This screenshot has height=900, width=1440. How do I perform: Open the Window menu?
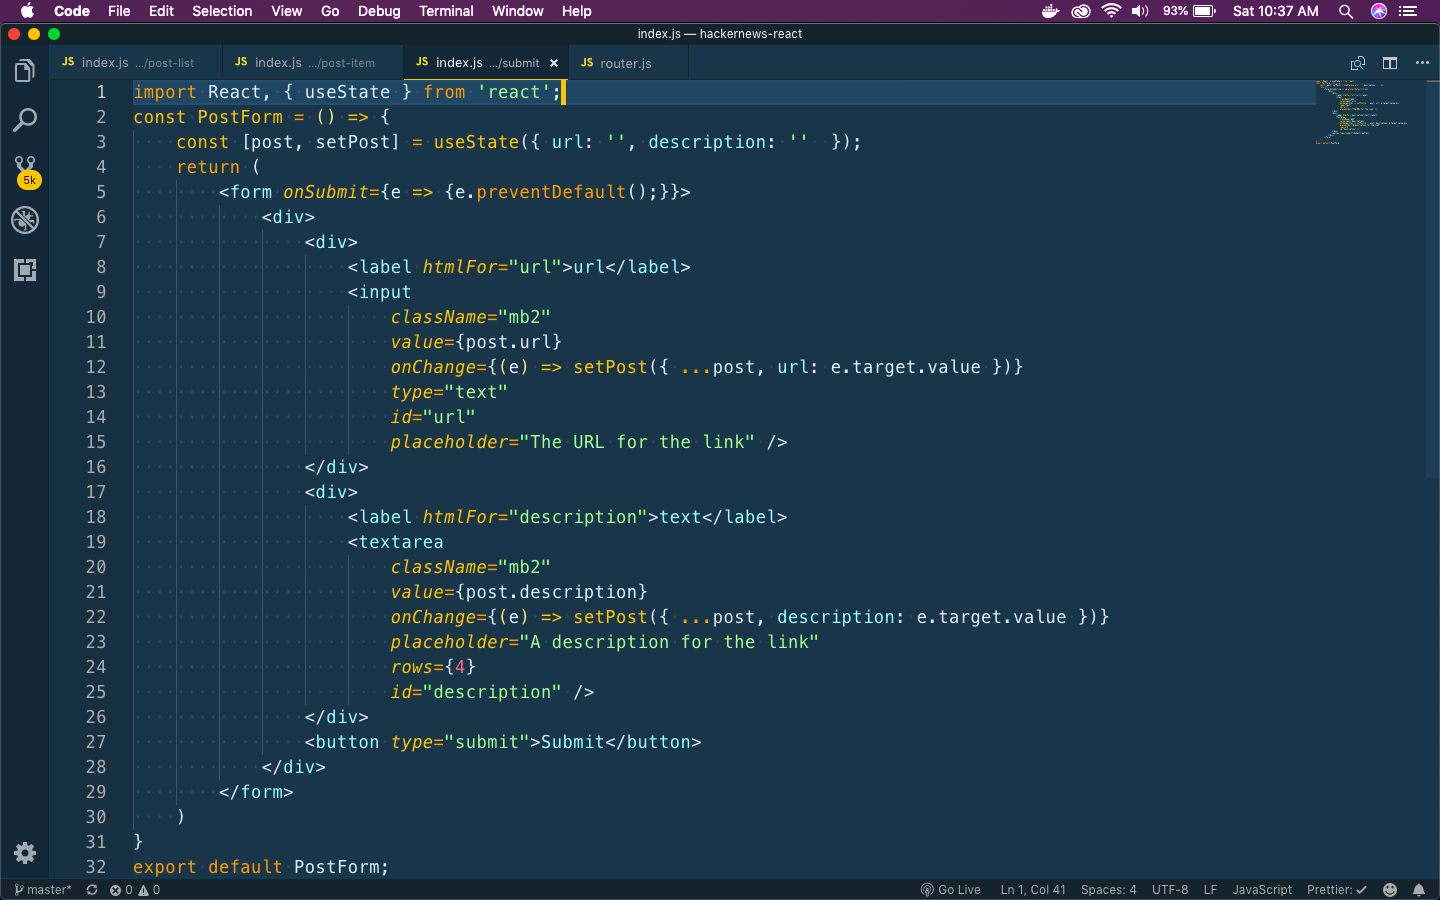pyautogui.click(x=517, y=11)
